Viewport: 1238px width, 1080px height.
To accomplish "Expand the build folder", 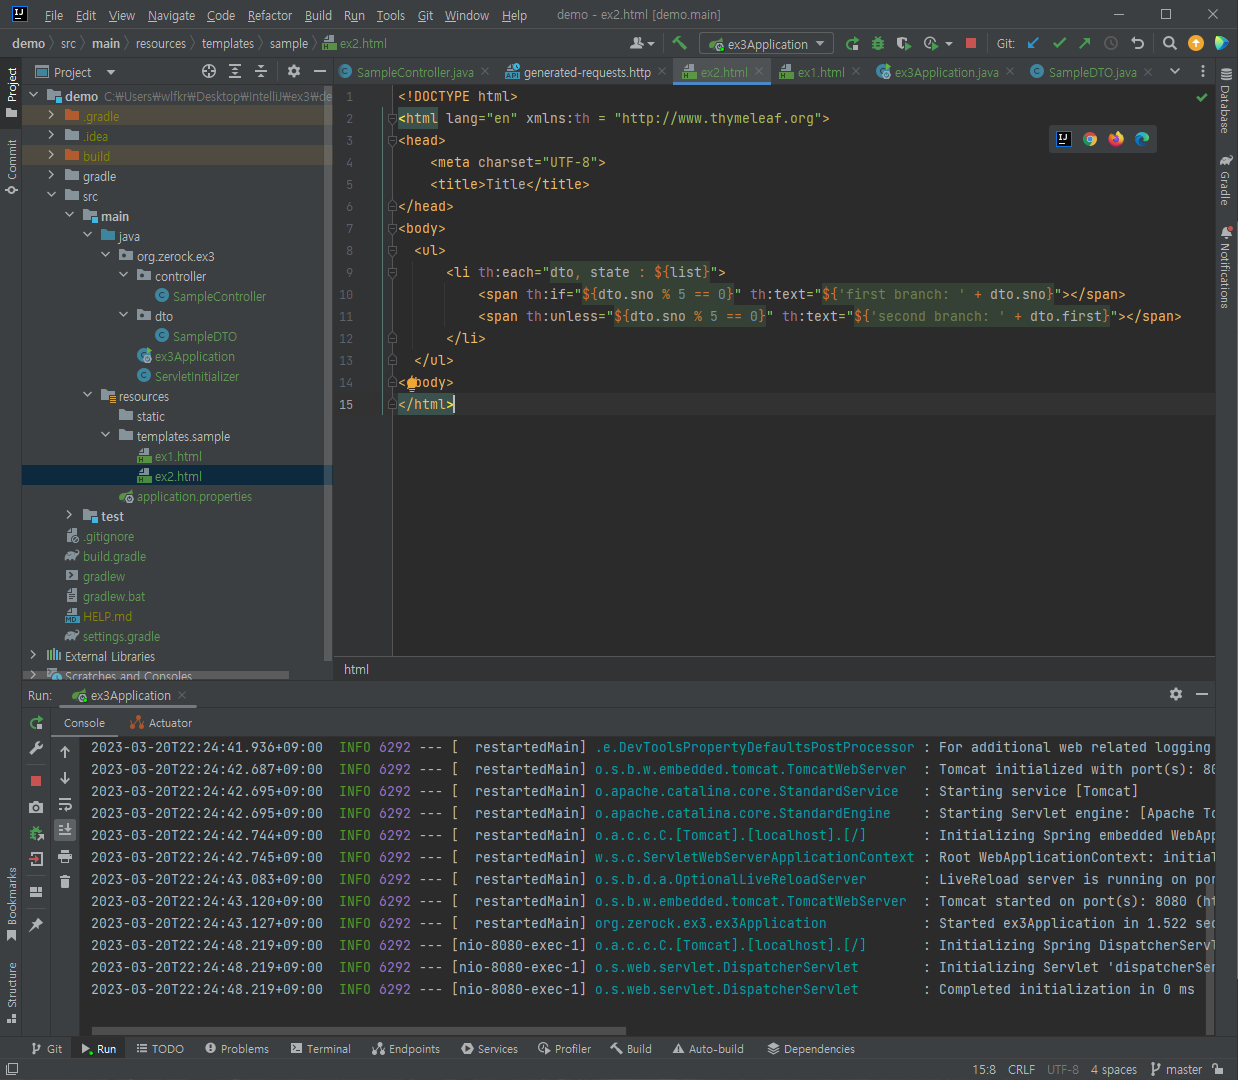I will [51, 156].
